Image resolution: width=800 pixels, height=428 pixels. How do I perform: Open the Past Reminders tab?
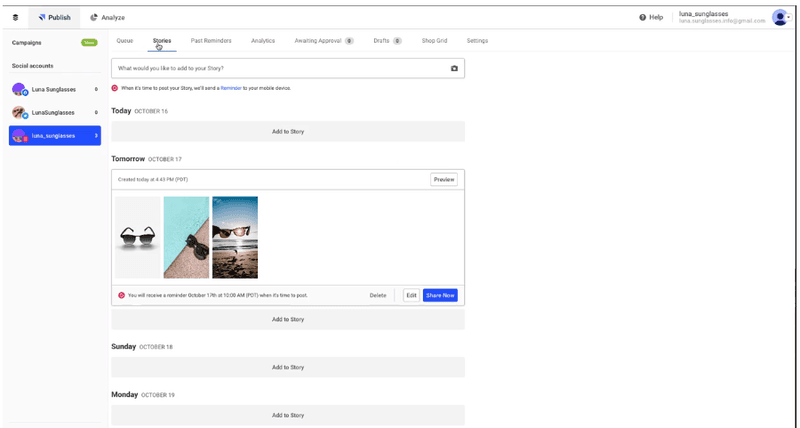211,41
